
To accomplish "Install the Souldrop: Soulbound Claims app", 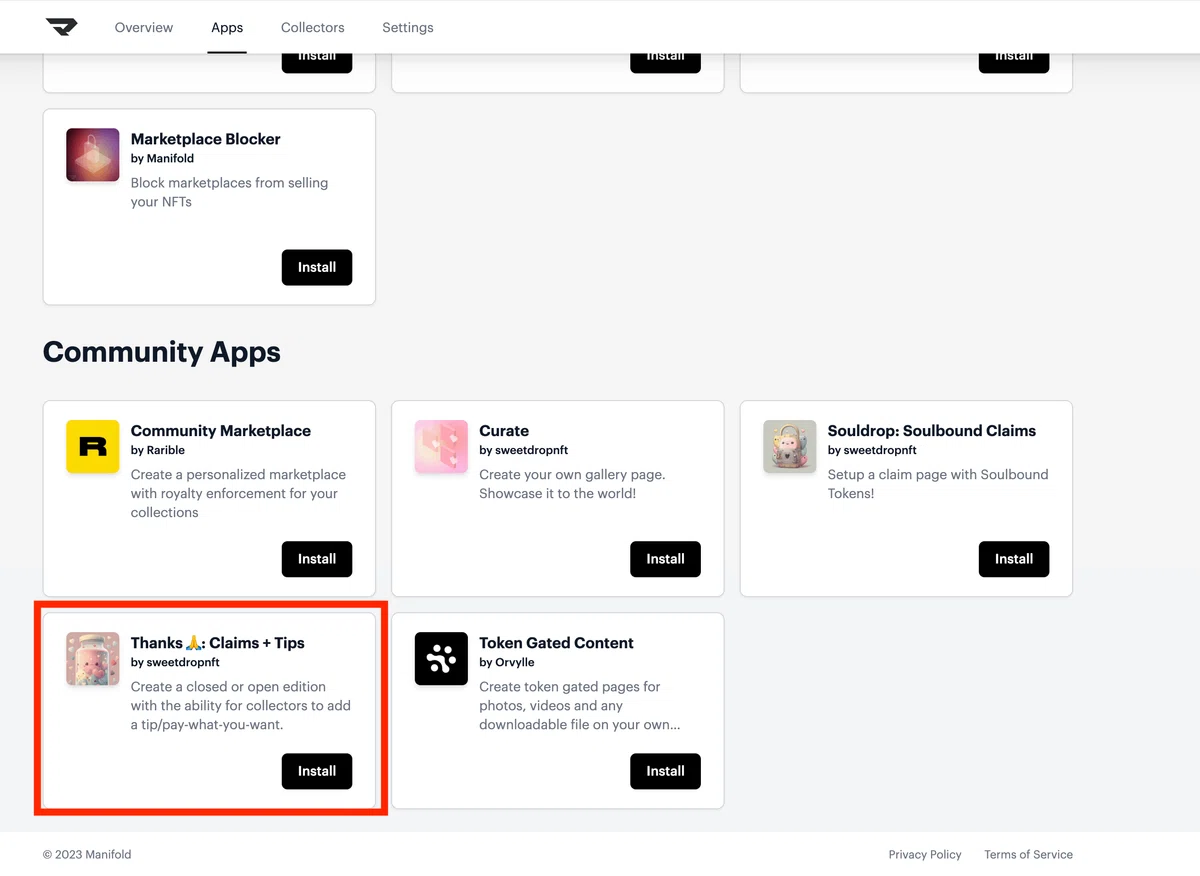I will [1014, 559].
